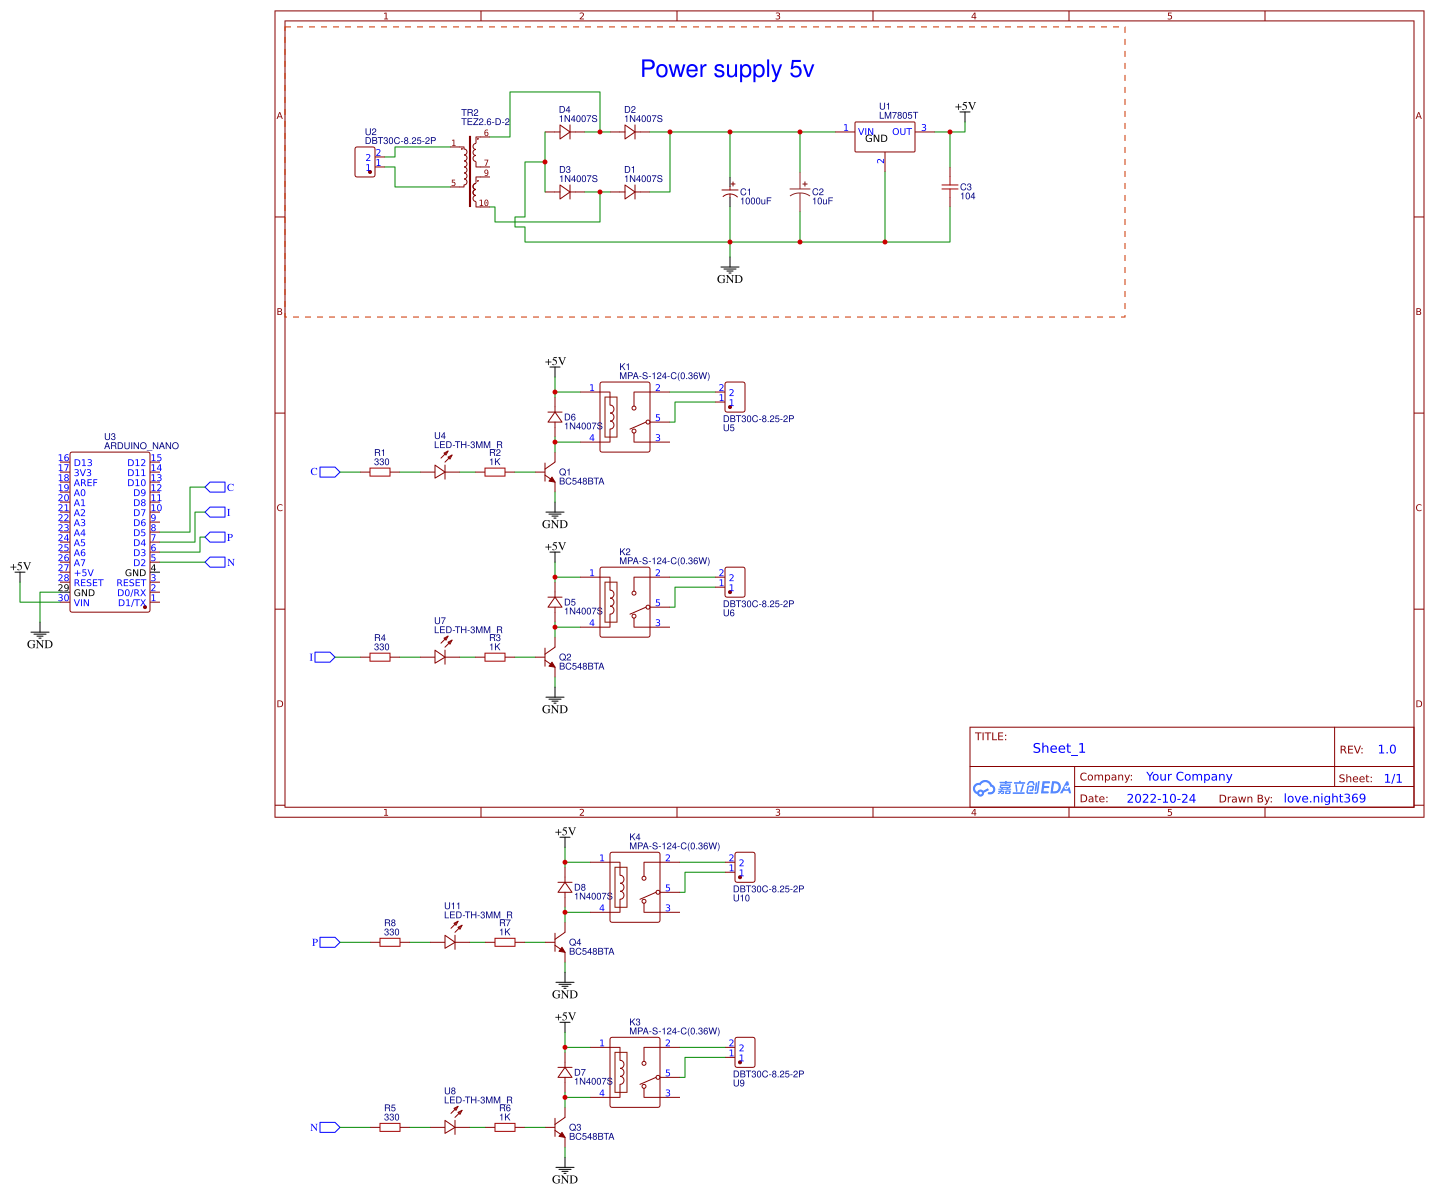This screenshot has width=1434, height=1196.
Task: Select diode D6 1N4007S
Action: point(554,415)
